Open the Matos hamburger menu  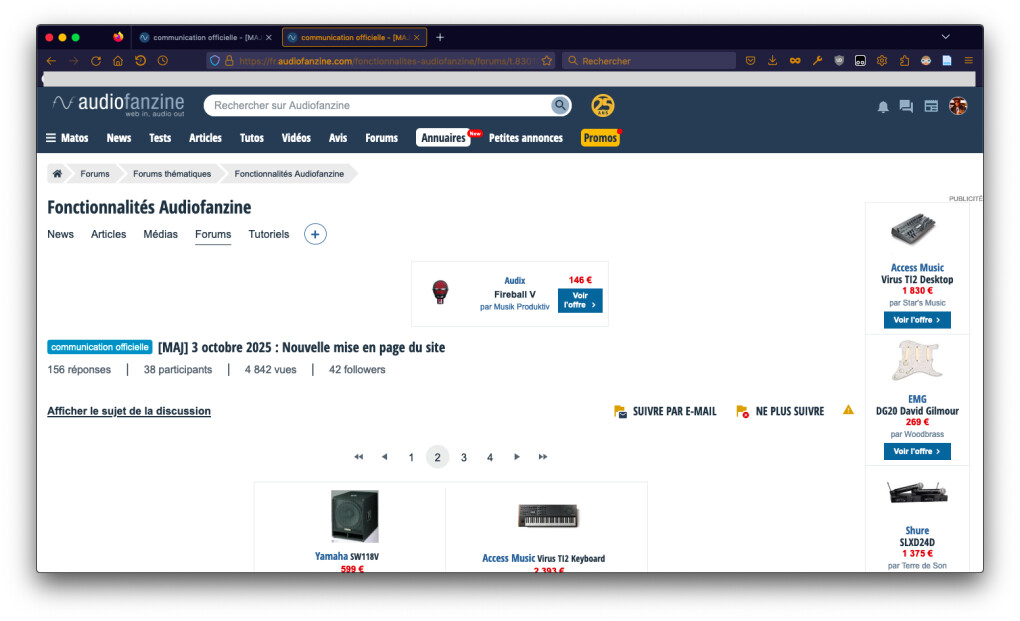[67, 138]
